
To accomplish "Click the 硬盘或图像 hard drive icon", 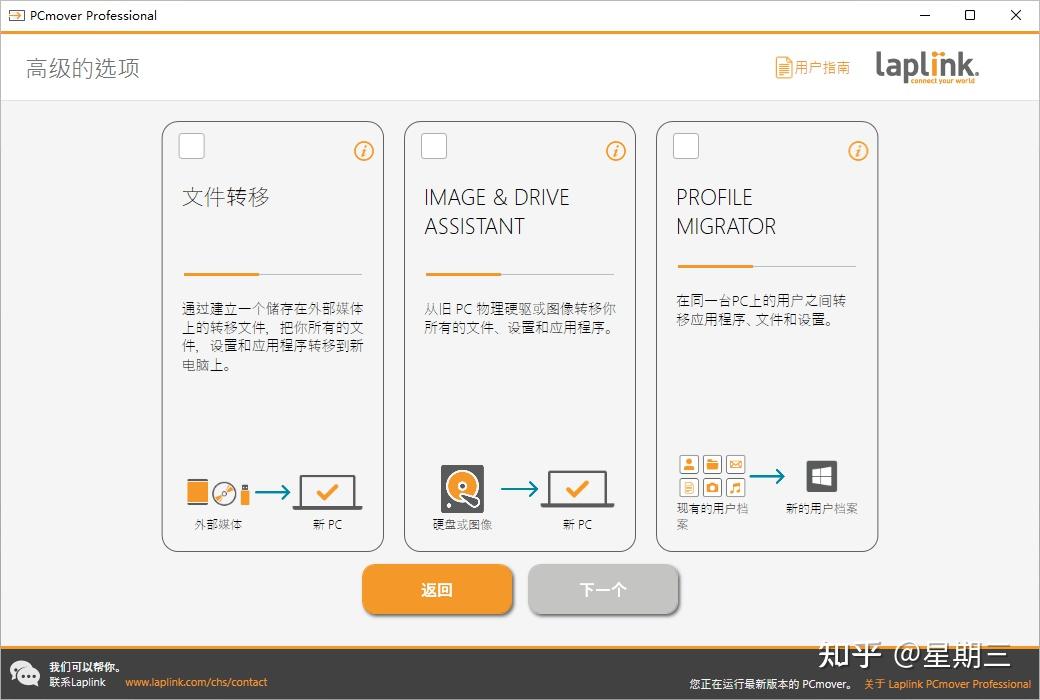I will 462,489.
